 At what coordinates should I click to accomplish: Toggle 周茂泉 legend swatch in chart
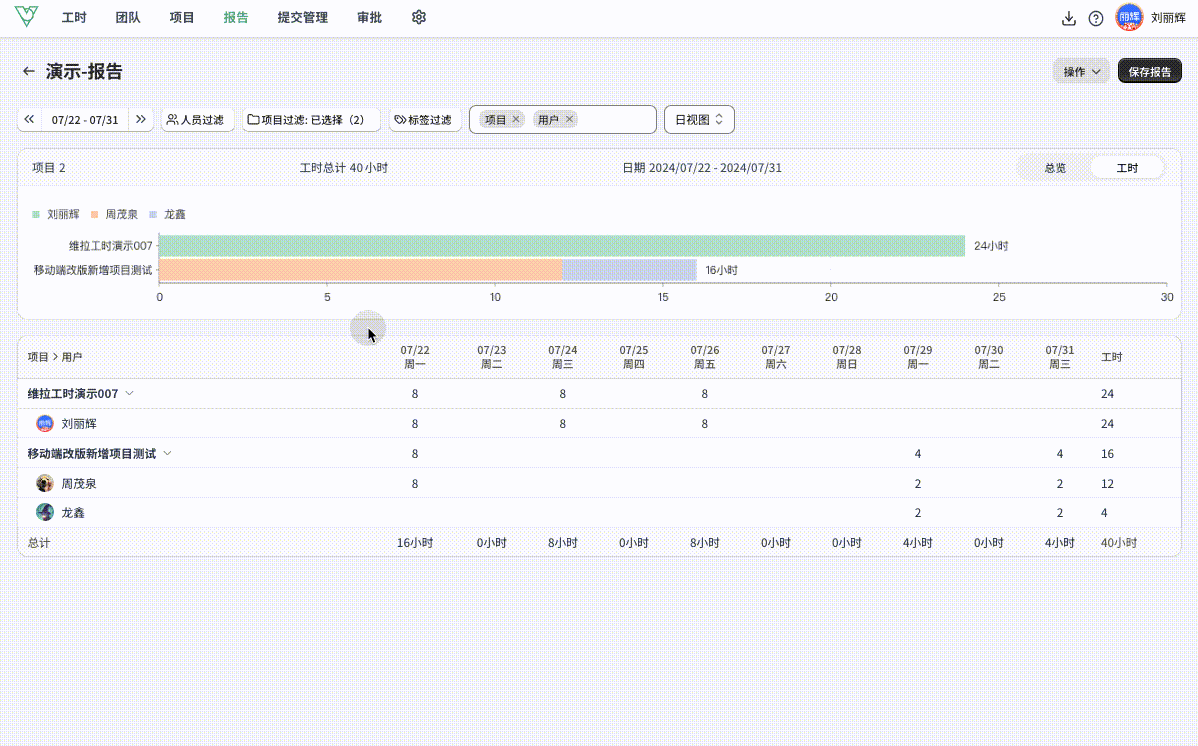tap(94, 215)
